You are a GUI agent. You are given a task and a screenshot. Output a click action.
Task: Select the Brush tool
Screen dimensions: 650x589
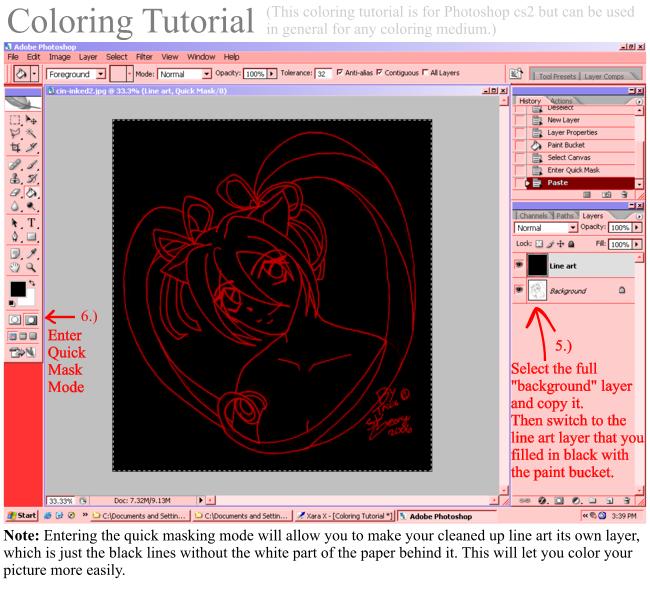31,165
